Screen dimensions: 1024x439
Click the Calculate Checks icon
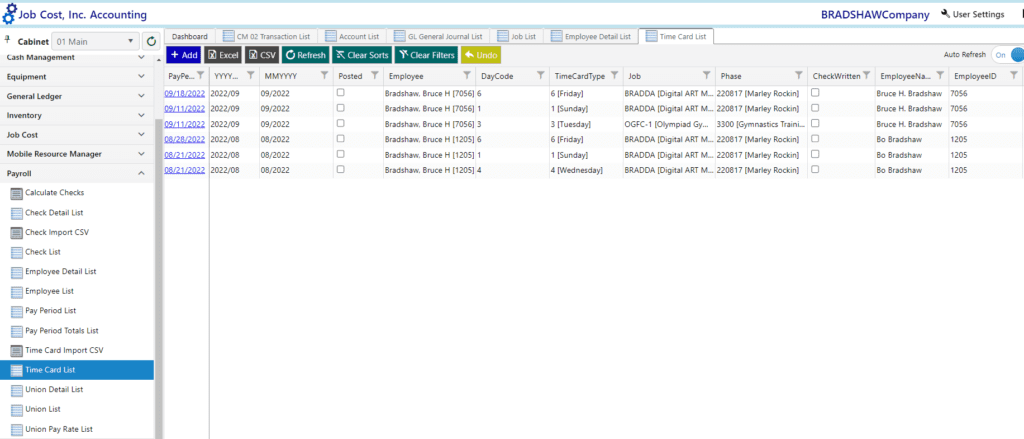click(x=17, y=193)
